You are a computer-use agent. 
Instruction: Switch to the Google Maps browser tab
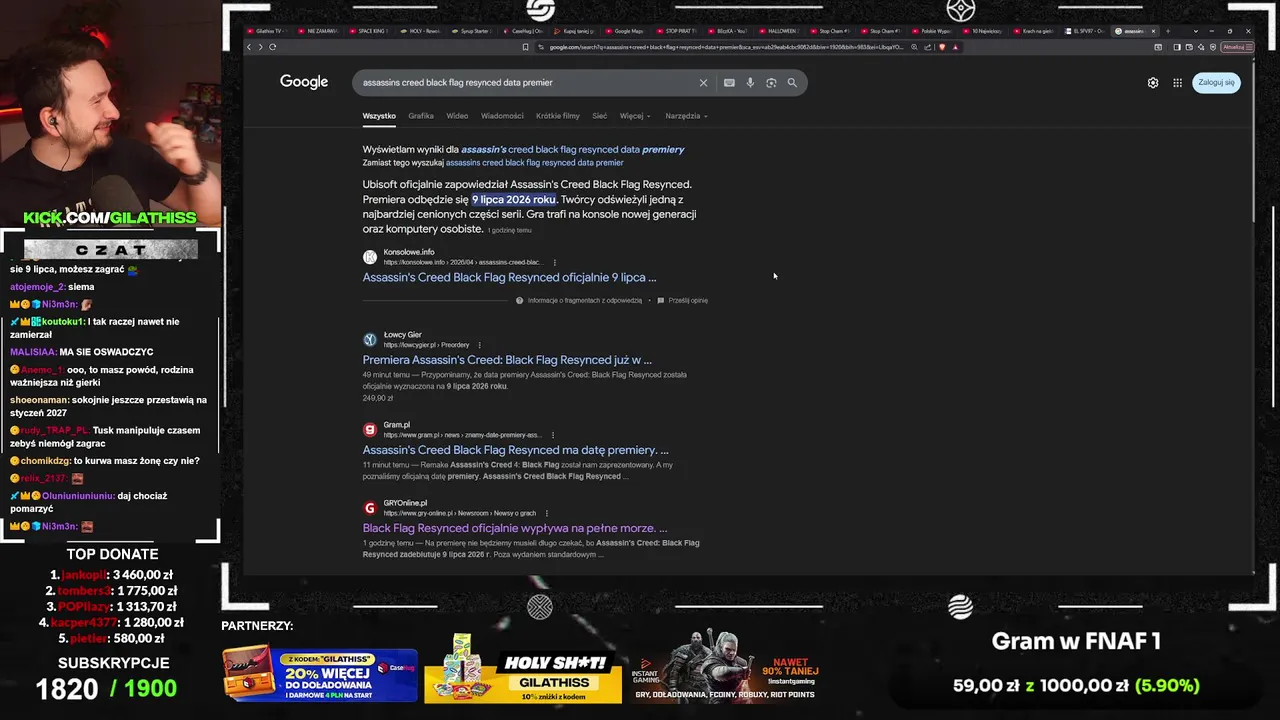624,31
